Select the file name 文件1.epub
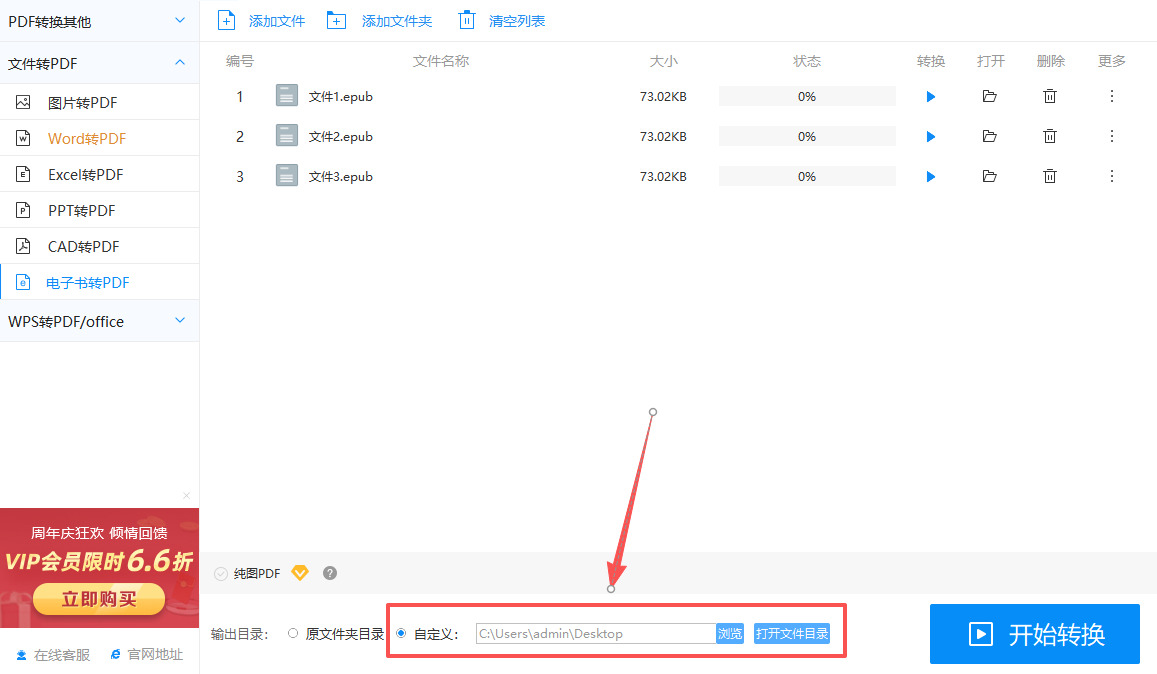Viewport: 1157px width, 674px height. [x=340, y=97]
